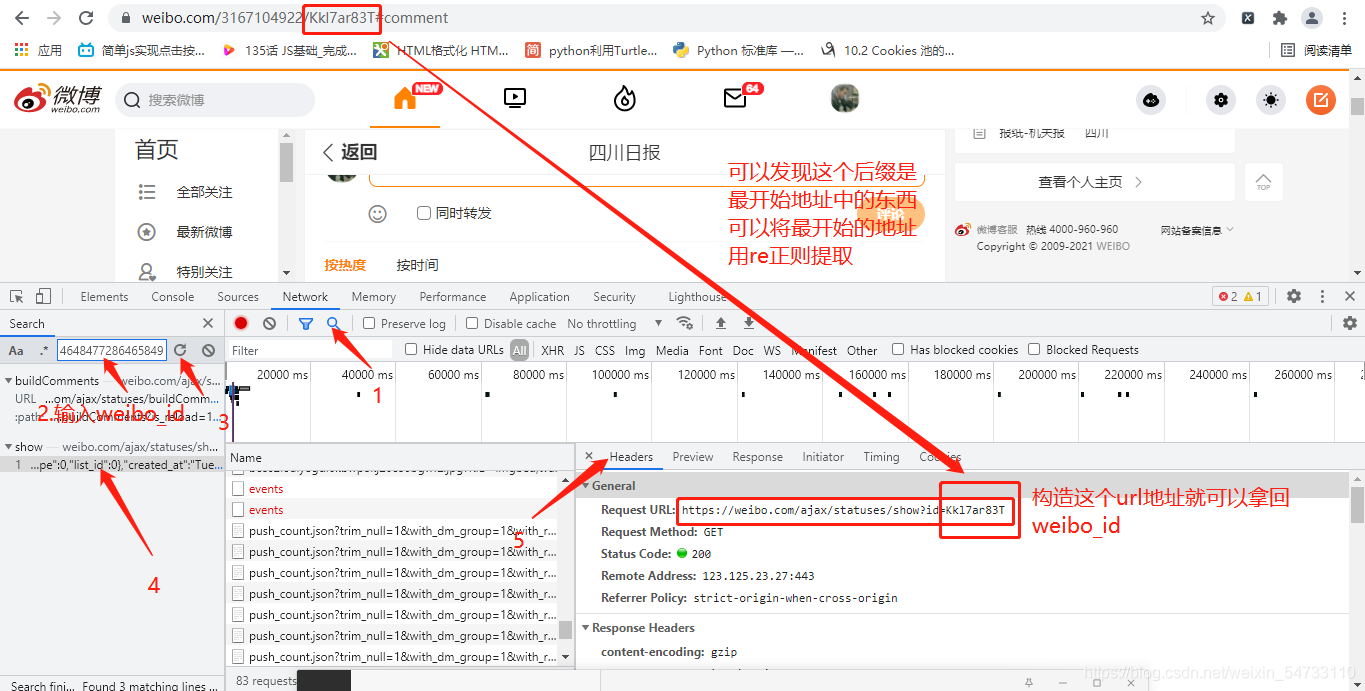This screenshot has width=1365, height=691.
Task: Sort comments 按时间
Action: (417, 265)
